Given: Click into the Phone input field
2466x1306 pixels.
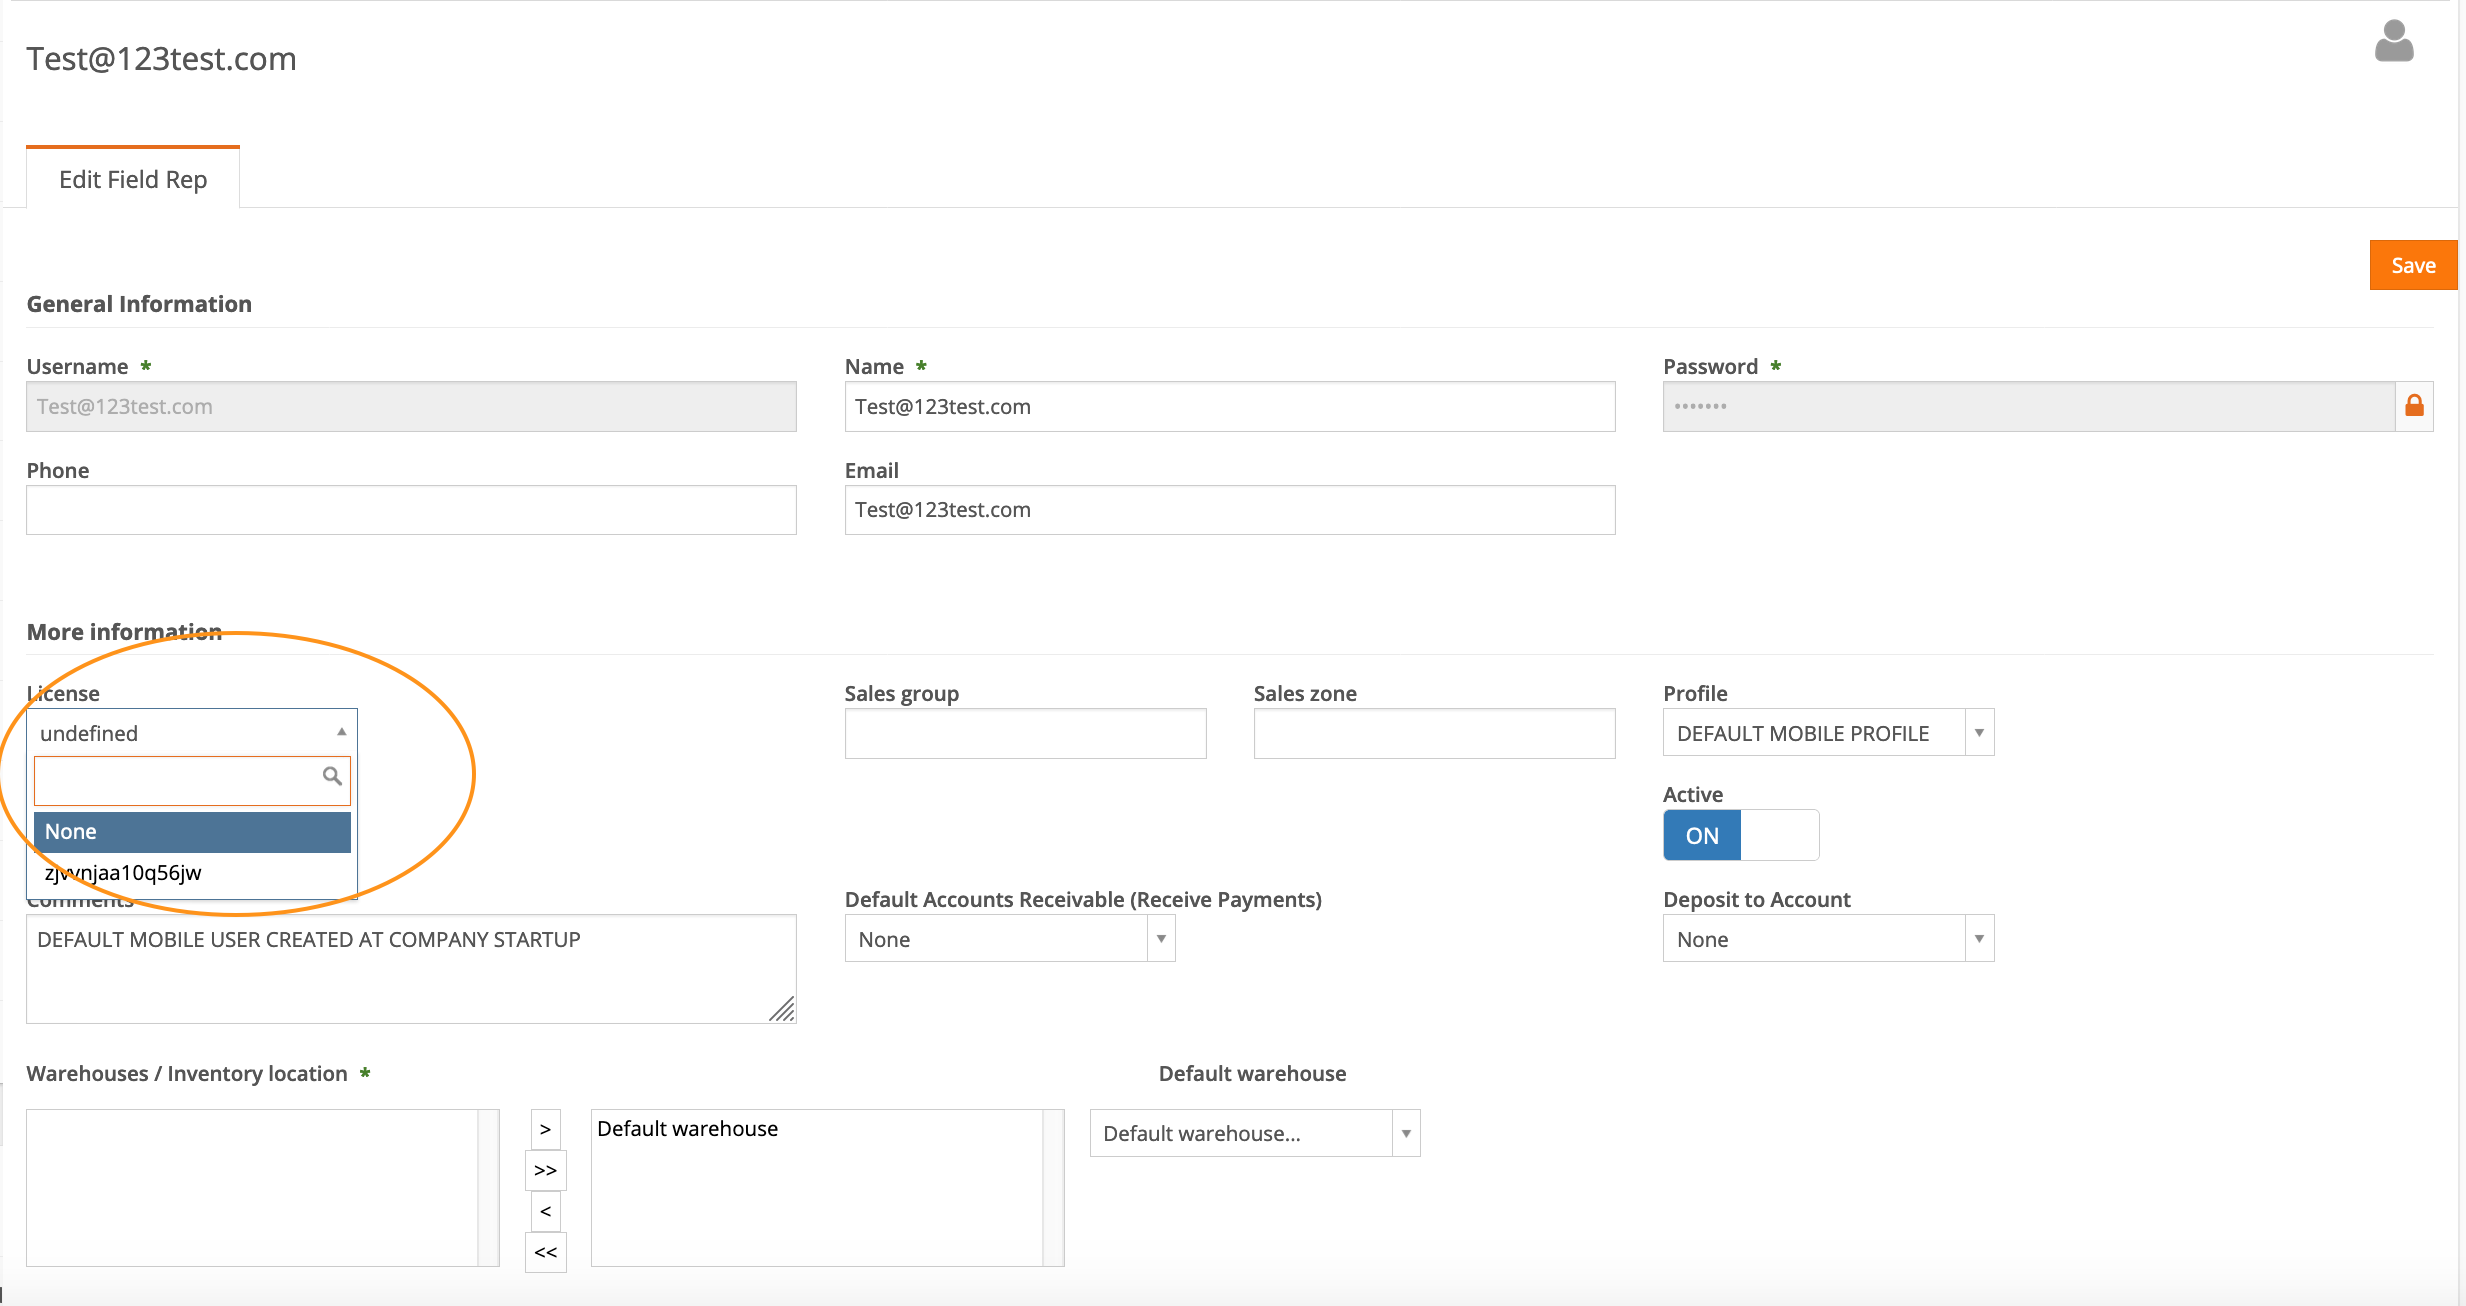Looking at the screenshot, I should pos(411,510).
